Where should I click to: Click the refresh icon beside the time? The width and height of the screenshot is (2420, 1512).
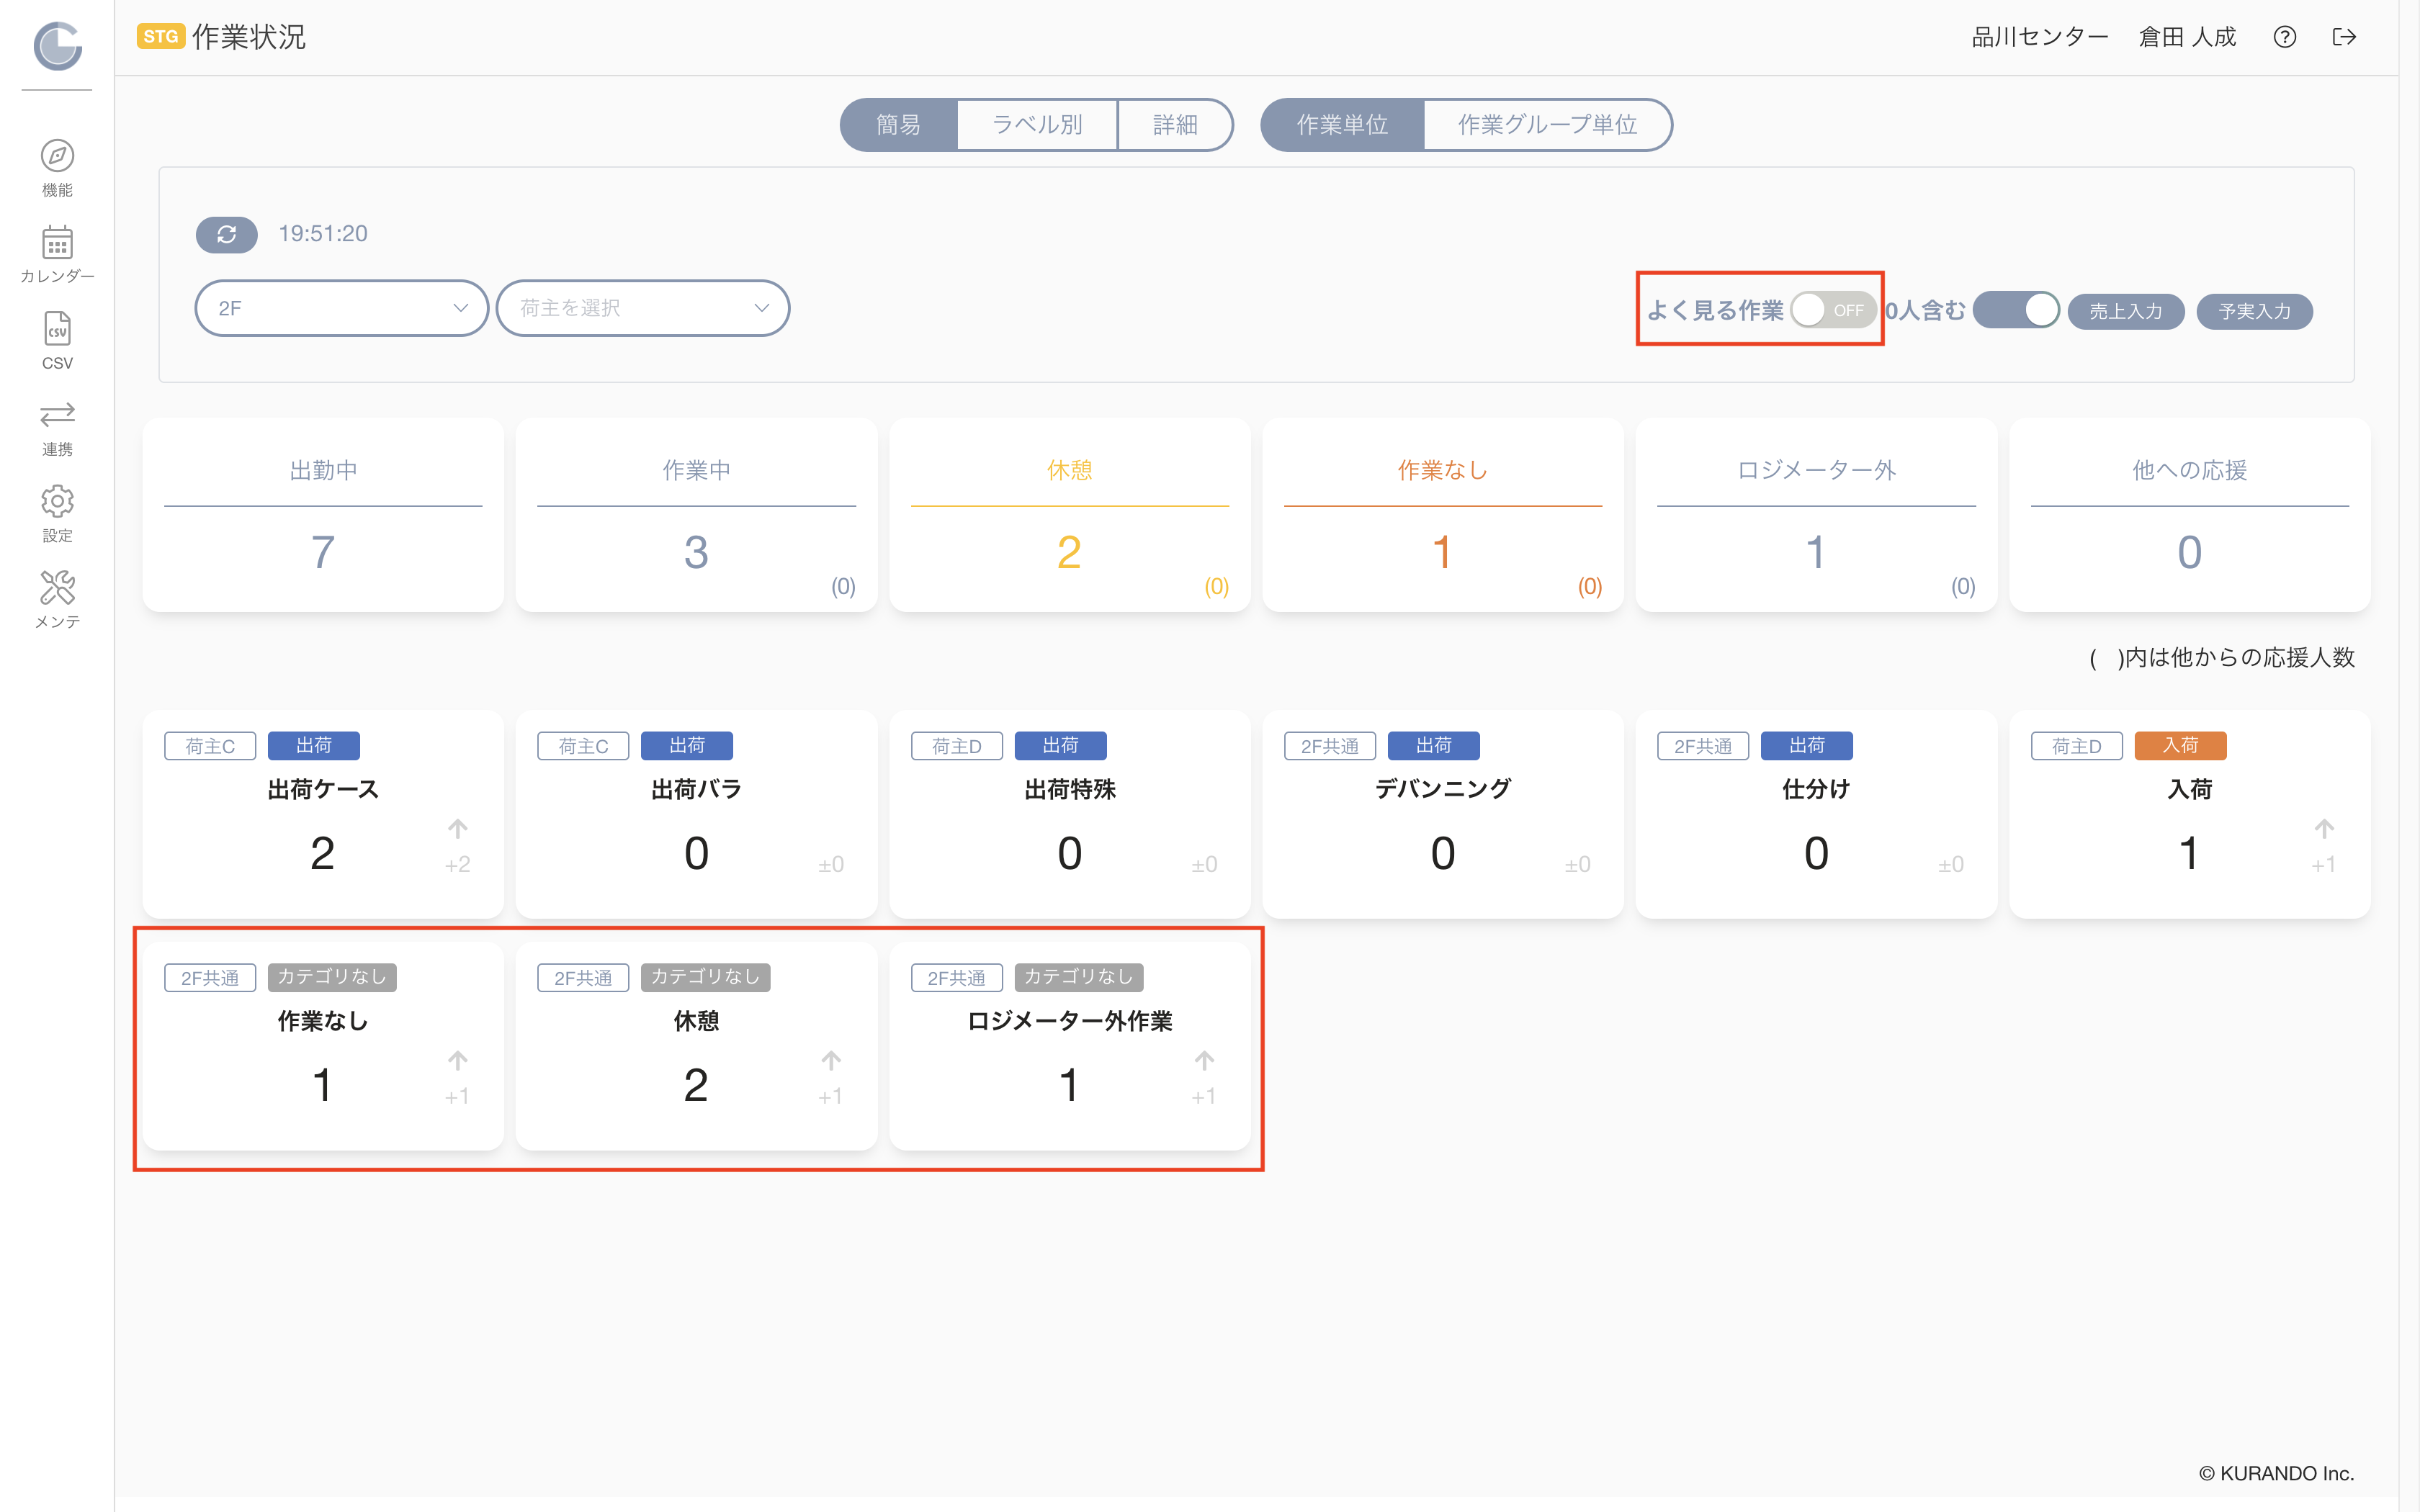click(x=227, y=234)
